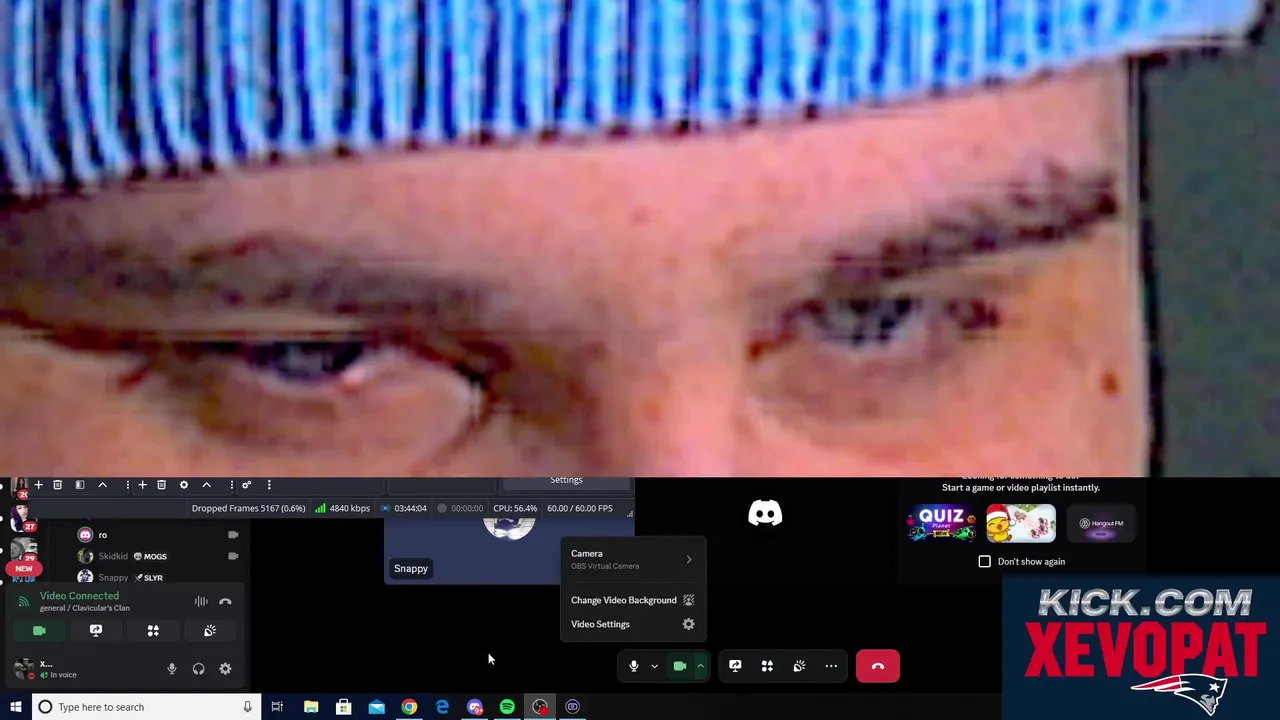Choose Change Video Background
The image size is (1280, 720).
632,600
